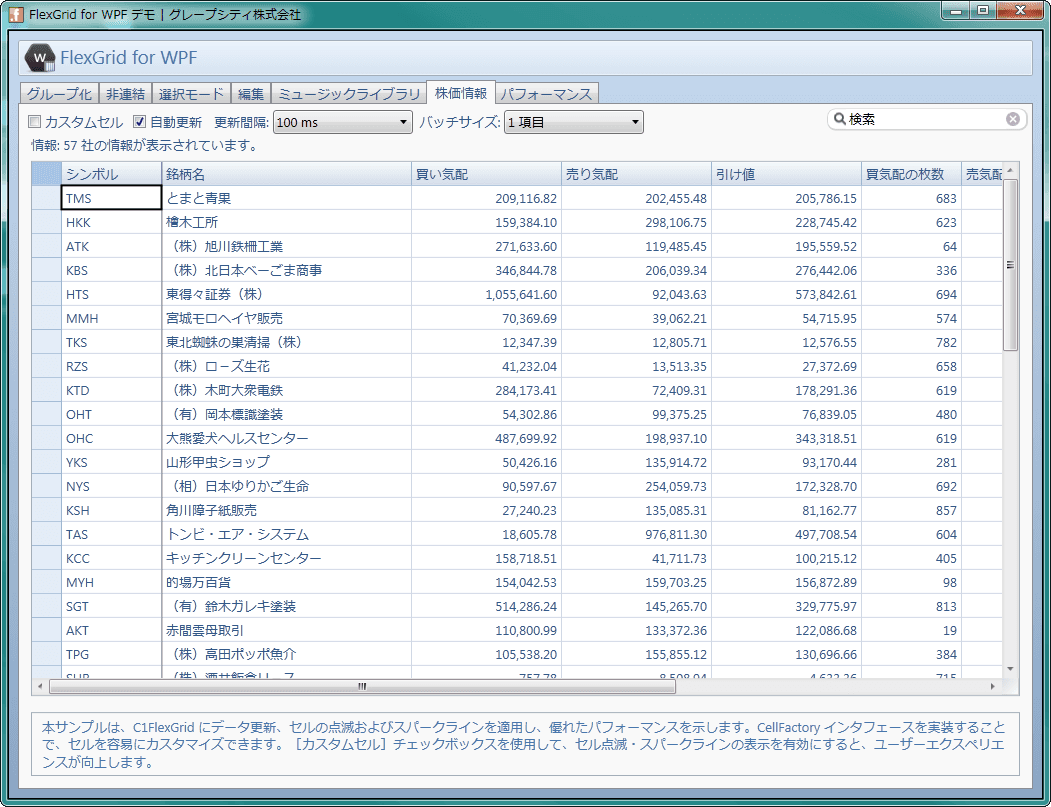This screenshot has height=807, width=1051.
Task: Select the （株）木町大衆電鉄 cell
Action: (x=286, y=391)
